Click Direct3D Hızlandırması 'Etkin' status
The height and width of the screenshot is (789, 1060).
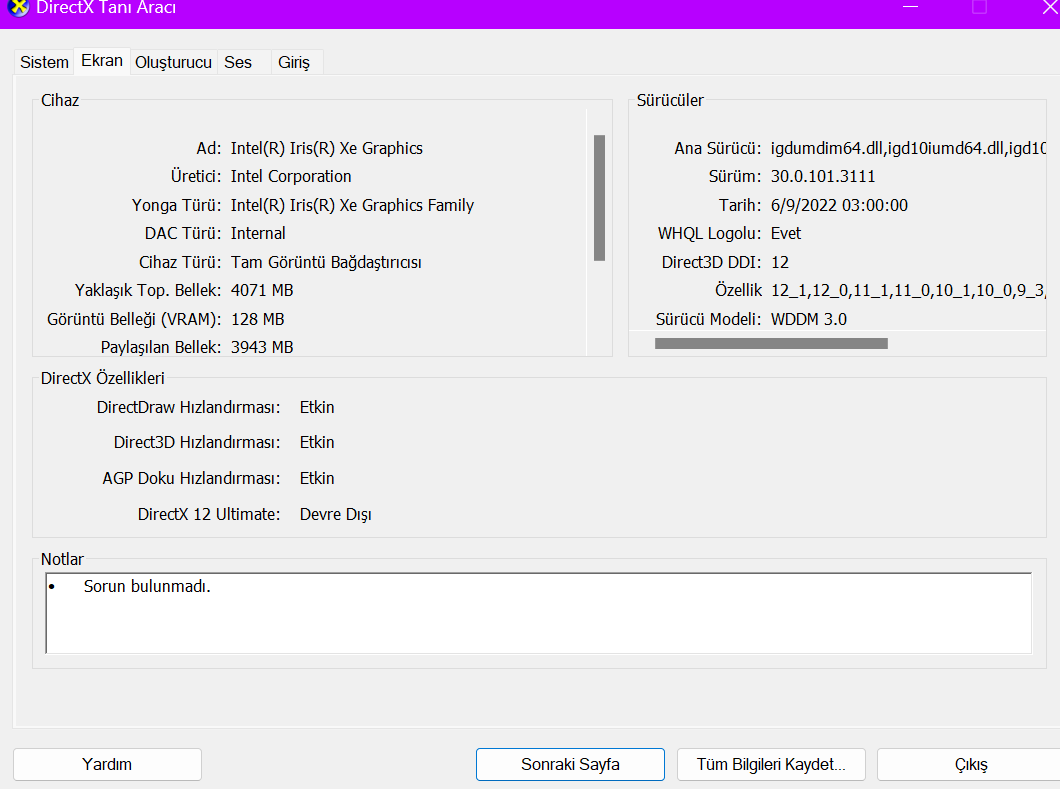[x=317, y=443]
